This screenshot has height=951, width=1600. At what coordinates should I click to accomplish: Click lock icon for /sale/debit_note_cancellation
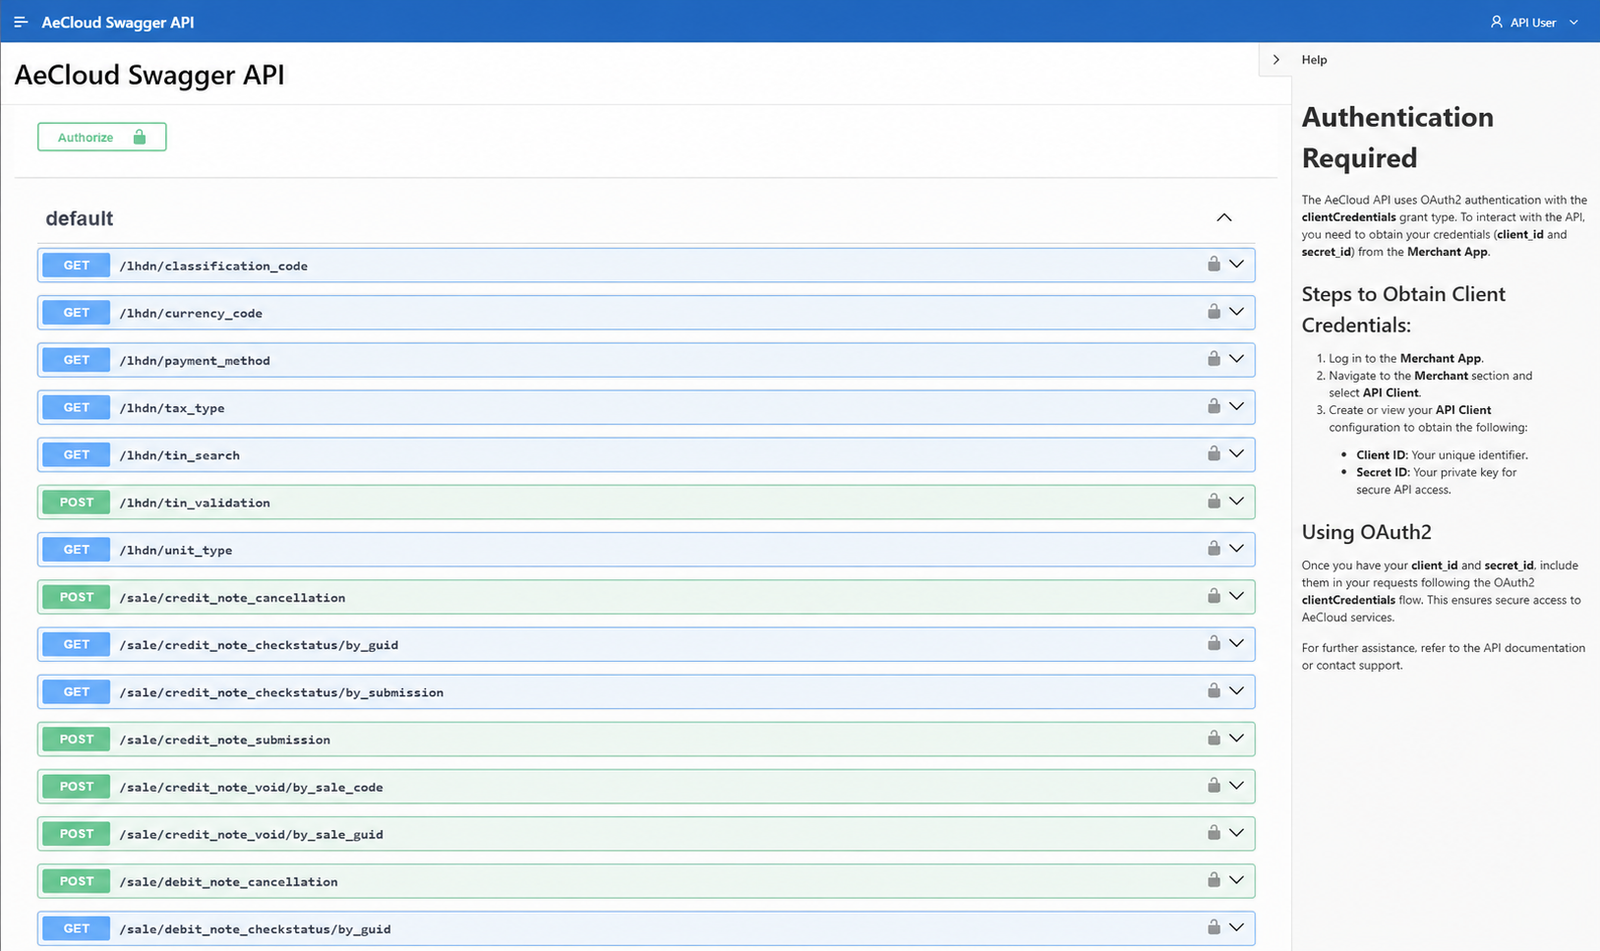click(1213, 880)
